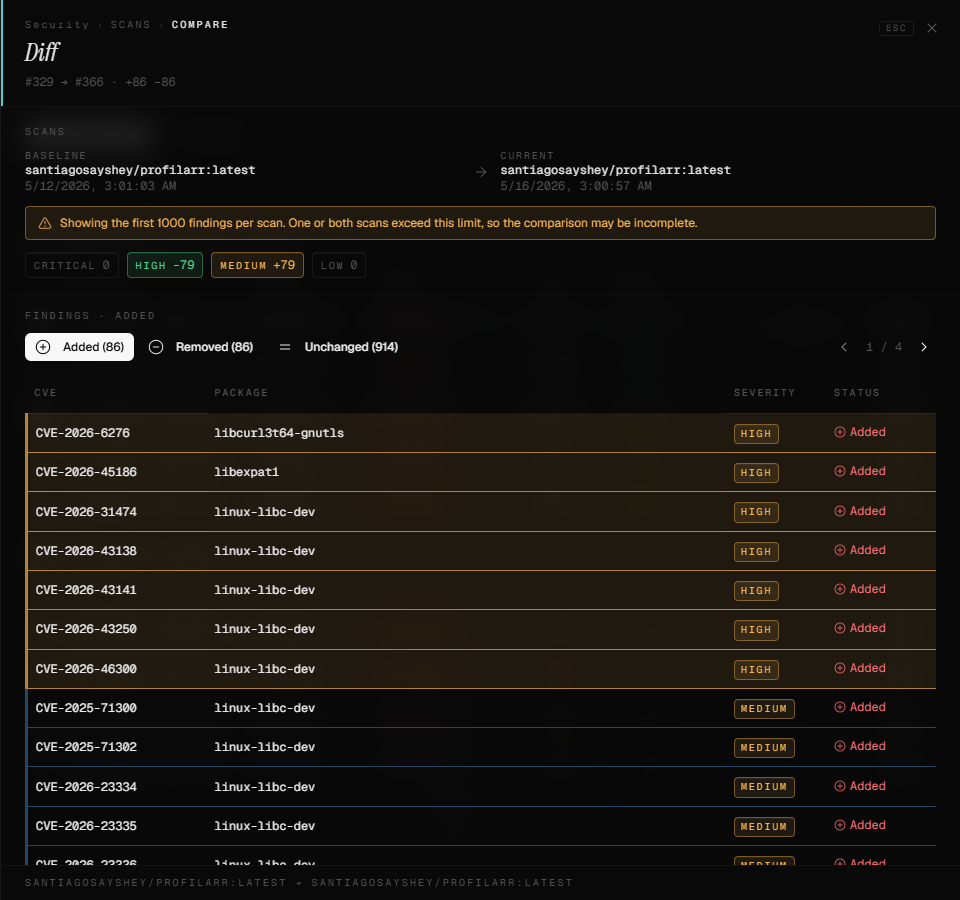Open CVE-2026-23334 finding

pyautogui.click(x=481, y=787)
